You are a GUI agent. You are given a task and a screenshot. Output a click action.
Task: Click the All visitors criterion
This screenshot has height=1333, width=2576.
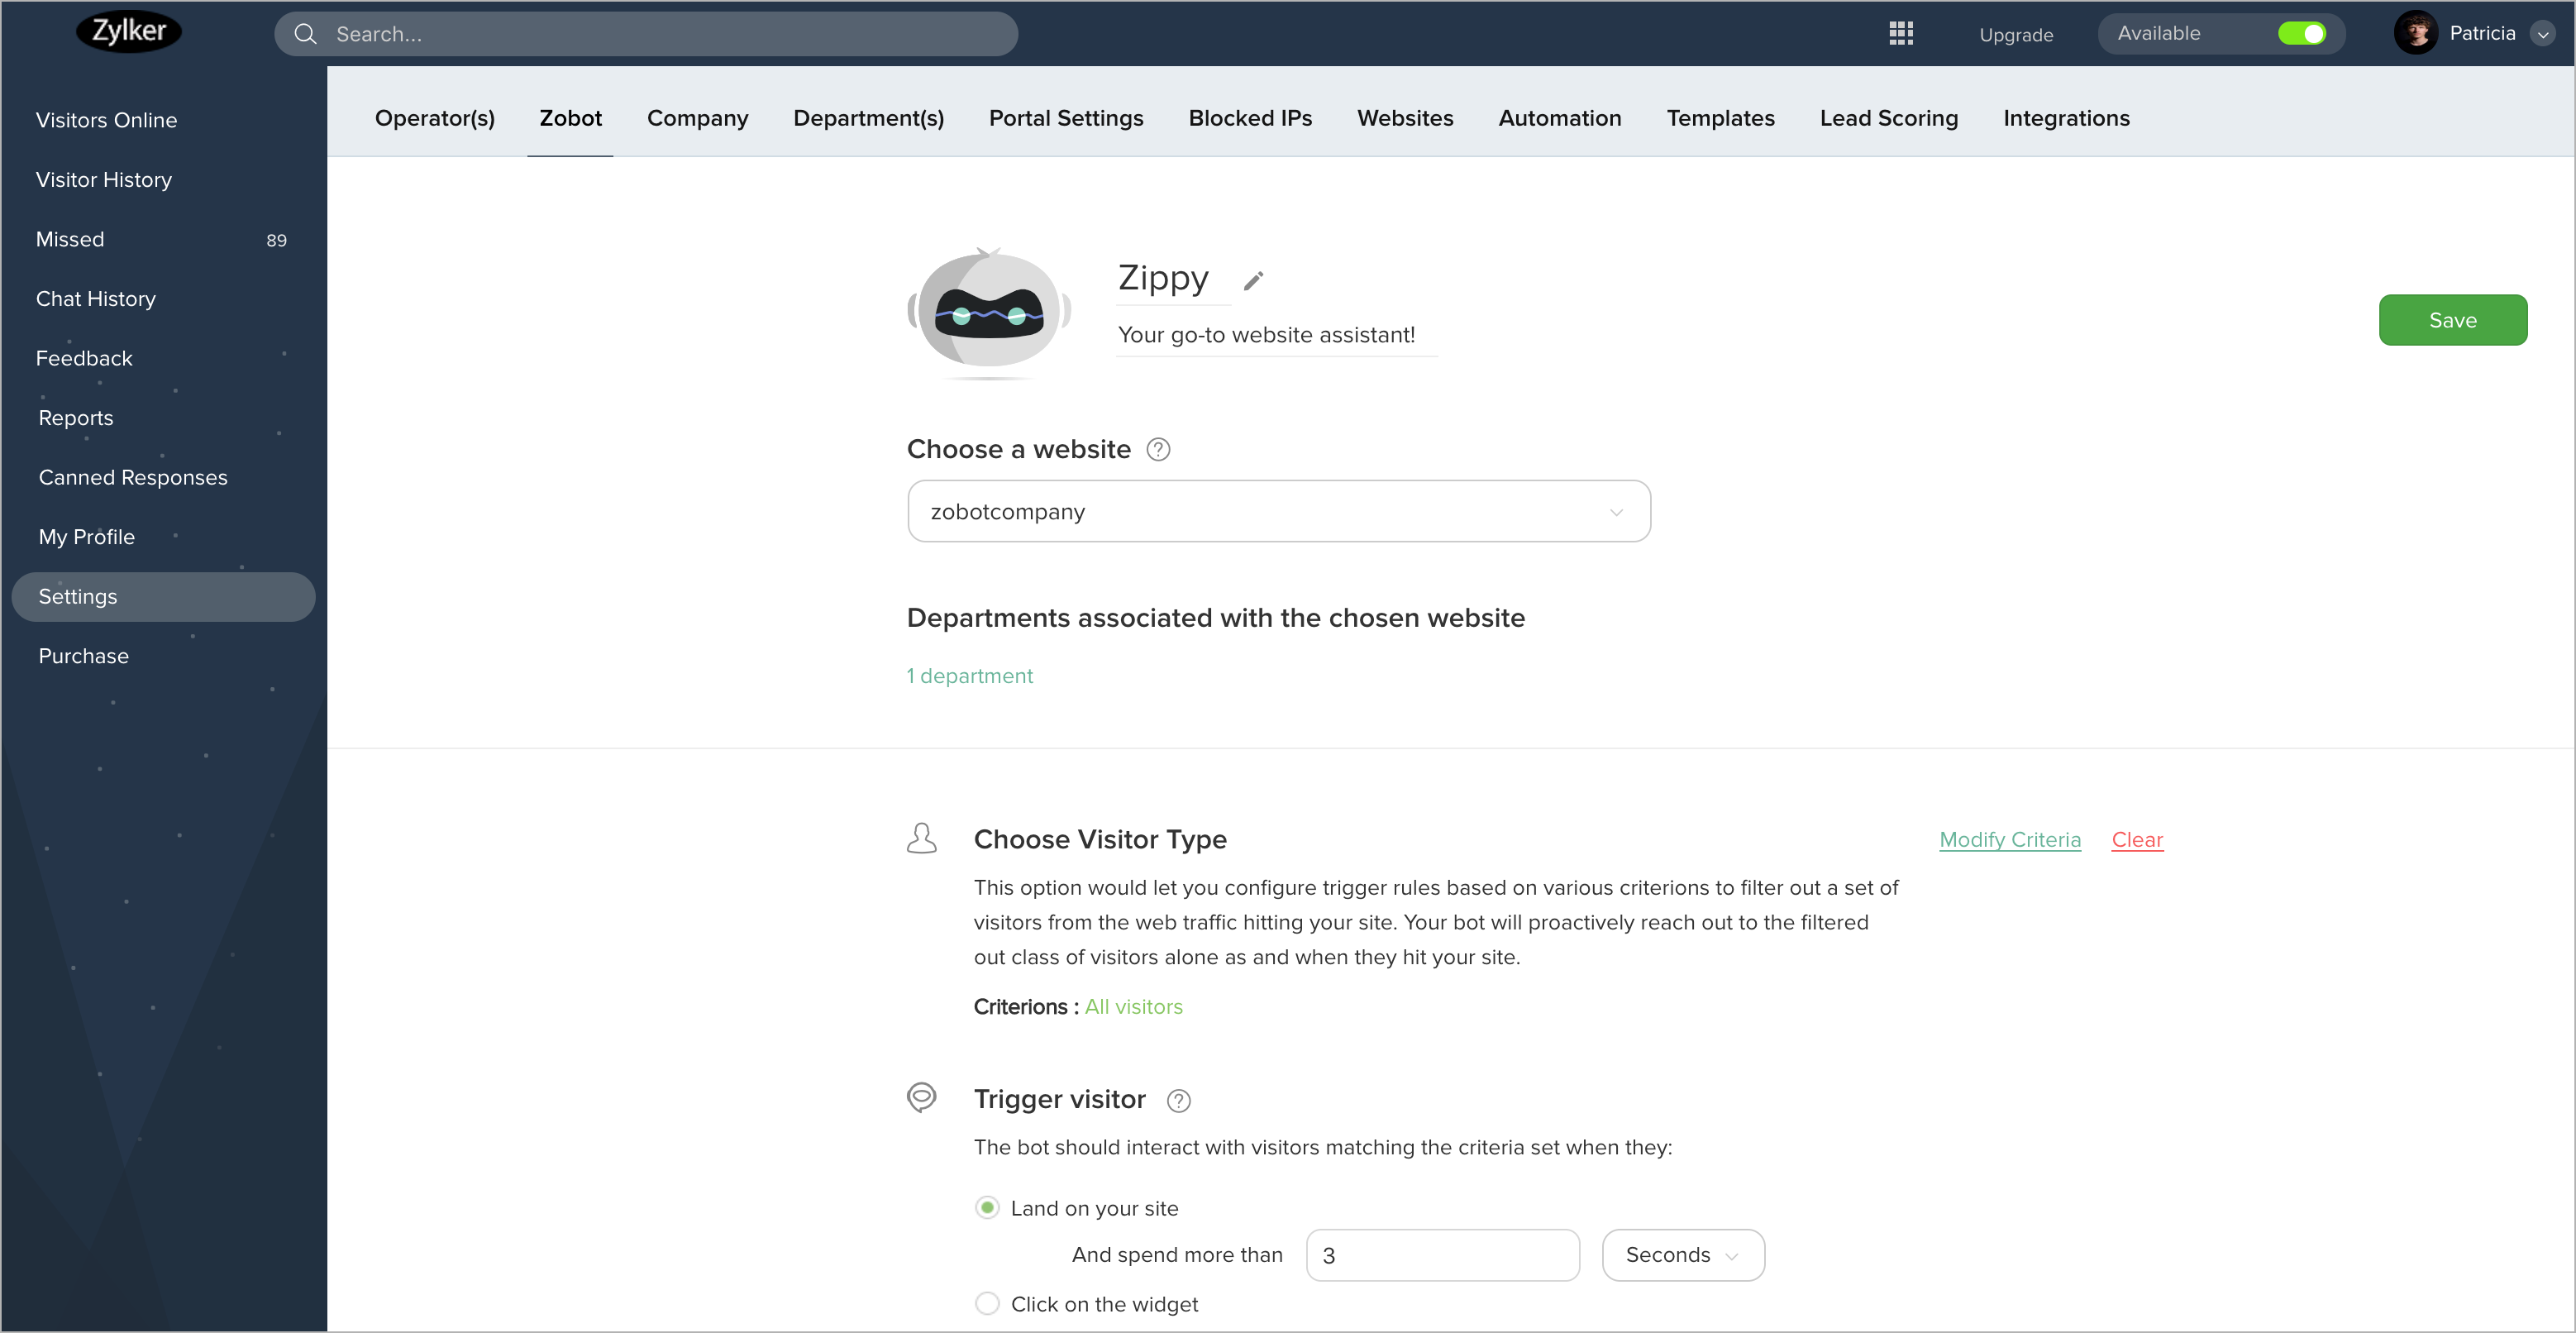coord(1133,1006)
